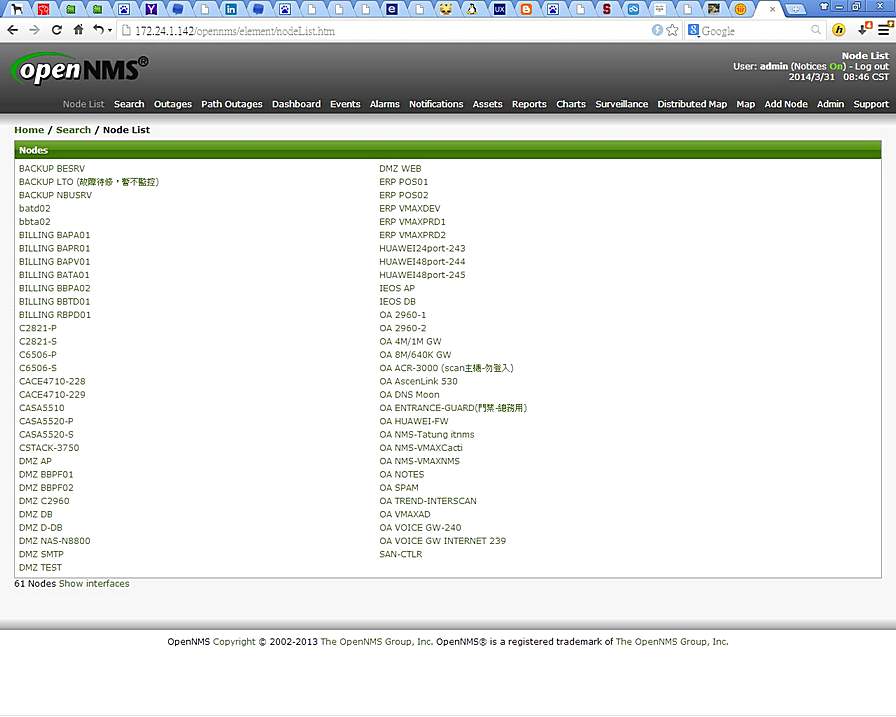The height and width of the screenshot is (717, 896).
Task: Open node ERP VMAXPRD1
Action: [412, 221]
